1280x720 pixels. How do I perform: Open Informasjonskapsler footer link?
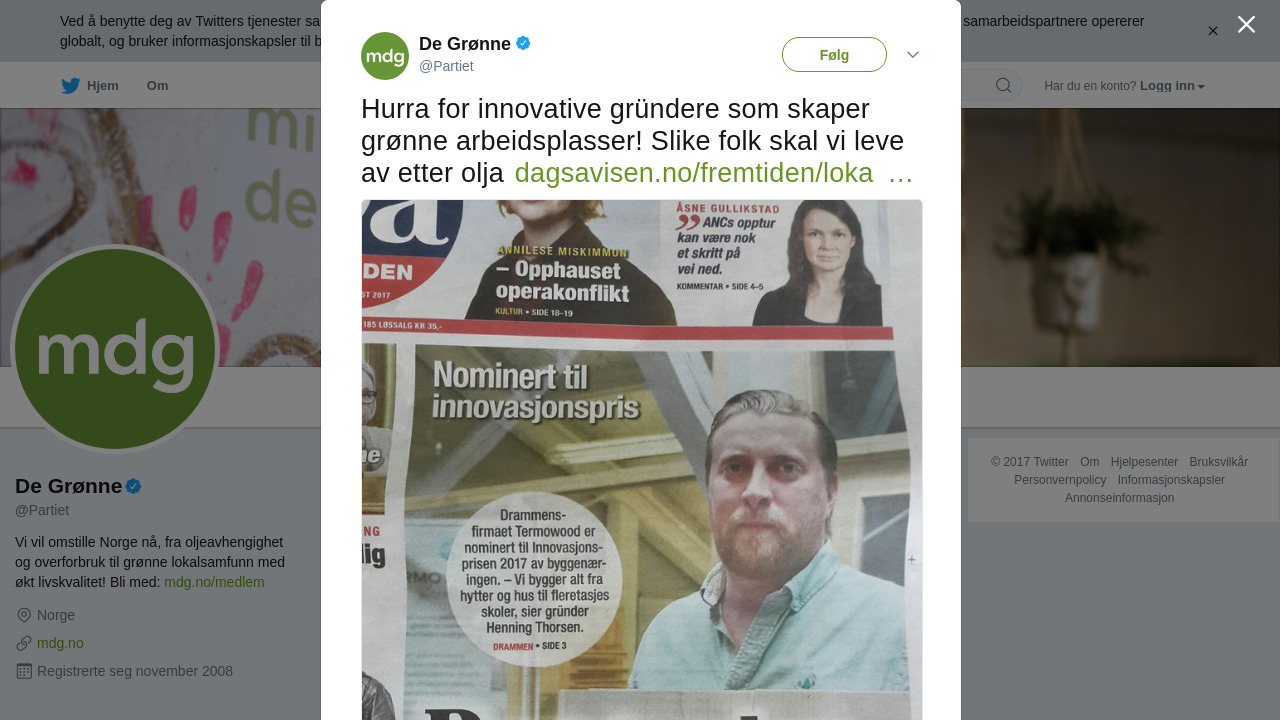click(1171, 480)
